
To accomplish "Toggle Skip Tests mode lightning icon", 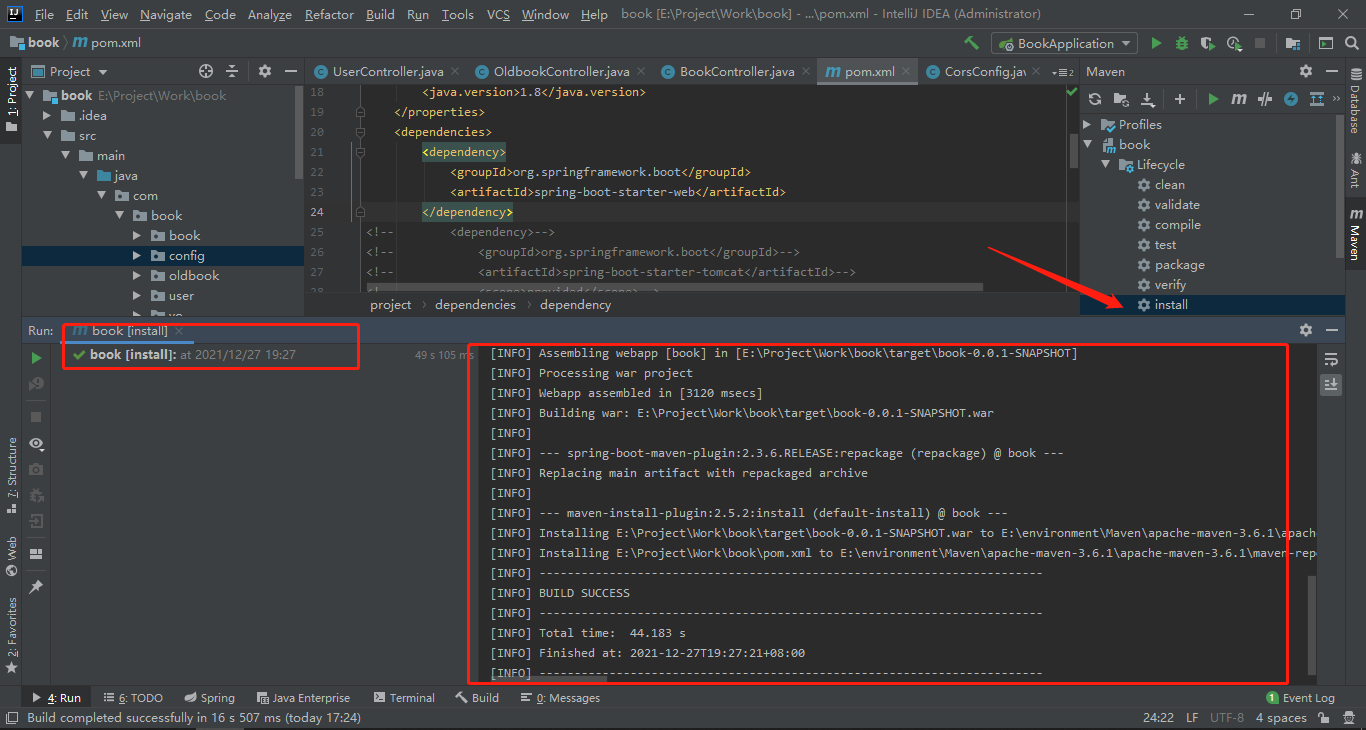I will [x=1291, y=99].
